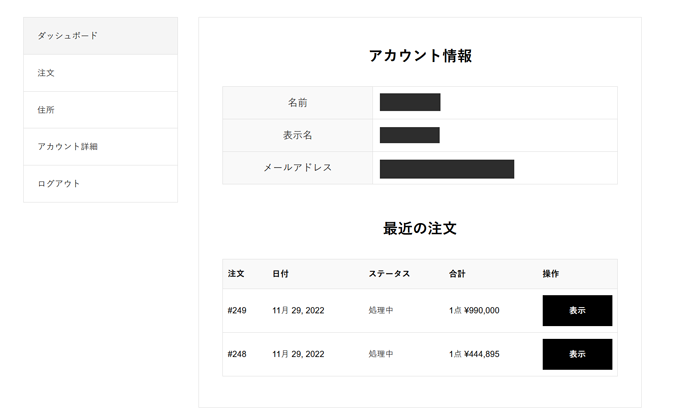Click the 合計 column header
The image size is (700, 412).
click(x=457, y=274)
